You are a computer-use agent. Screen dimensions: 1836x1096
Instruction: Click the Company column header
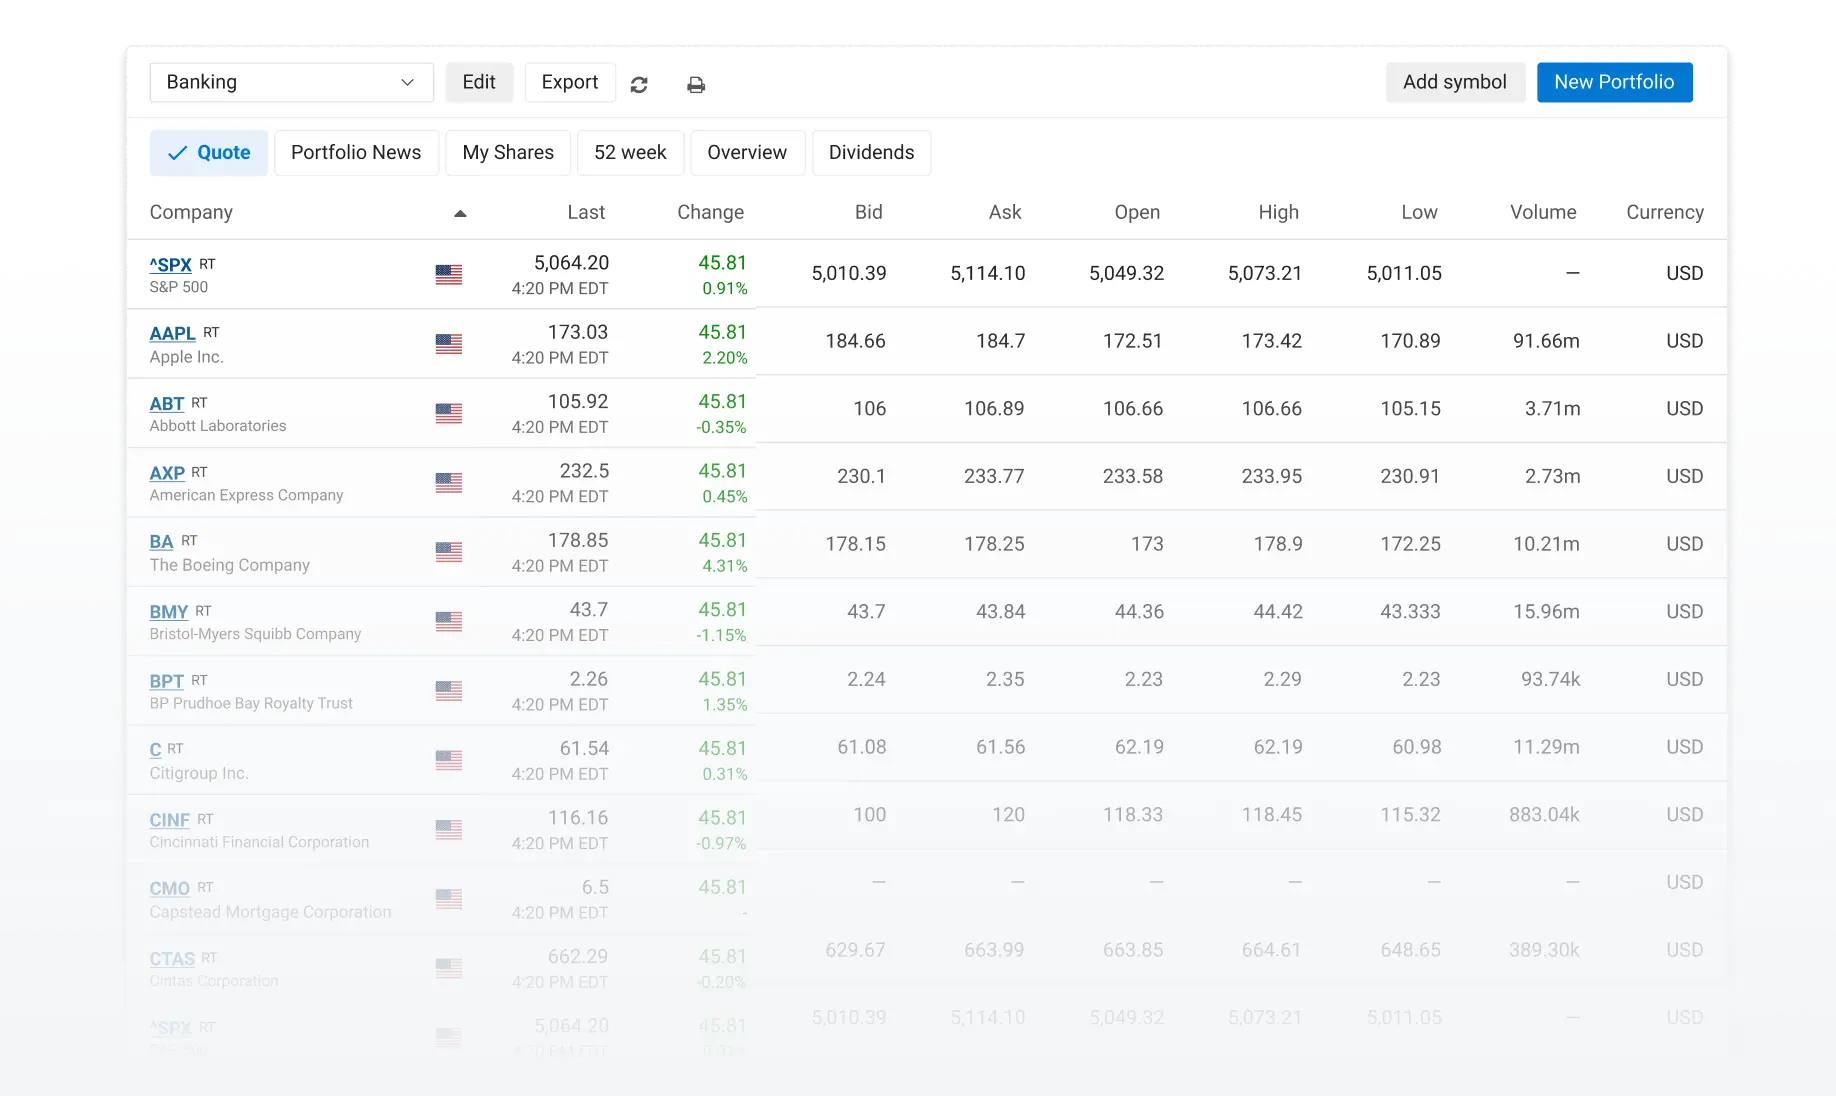tap(191, 212)
